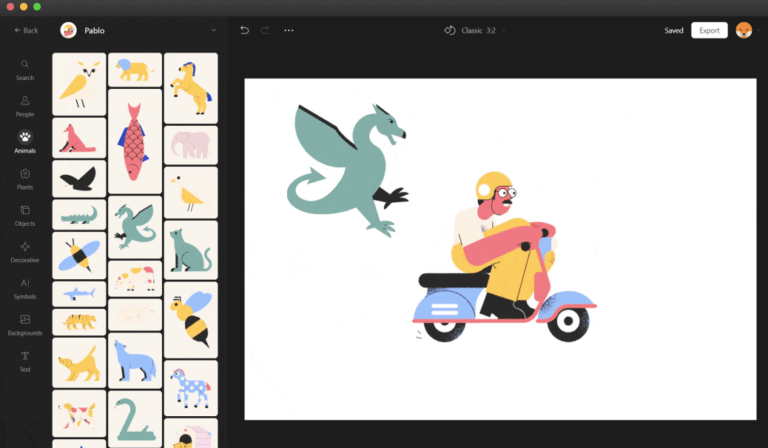
Task: Click the undo arrow icon
Action: point(244,30)
